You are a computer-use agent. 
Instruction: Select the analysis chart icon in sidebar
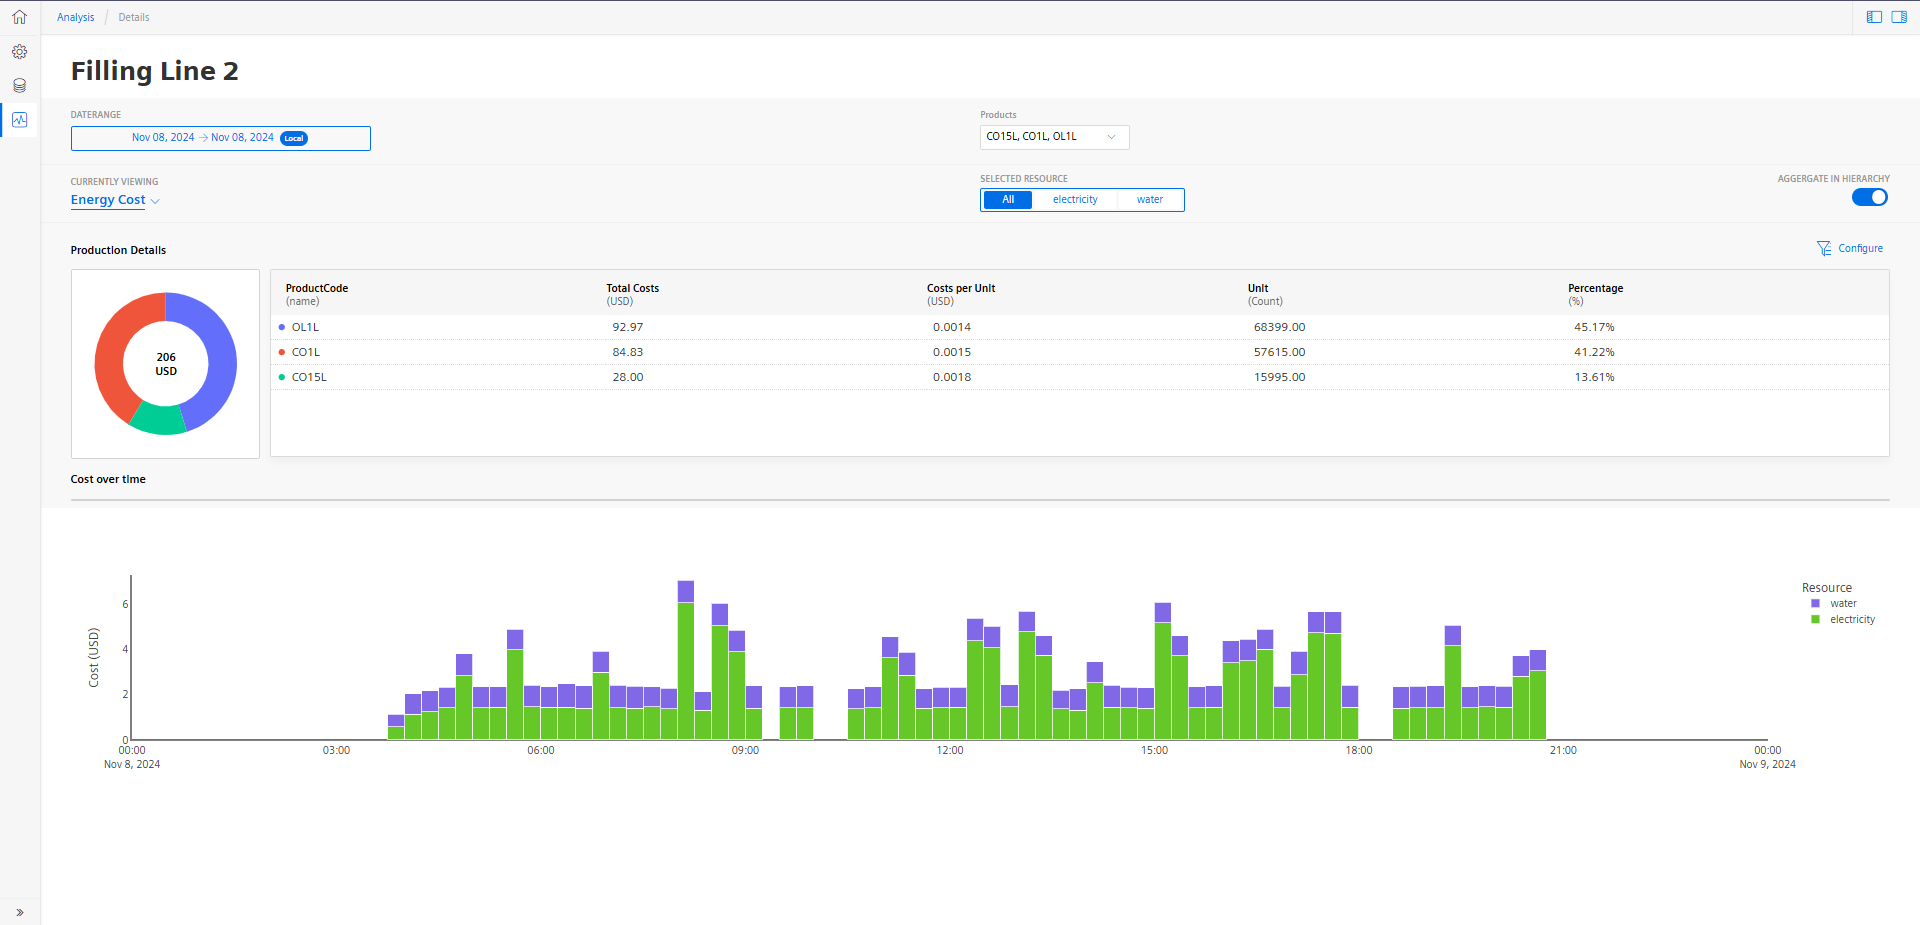click(19, 119)
